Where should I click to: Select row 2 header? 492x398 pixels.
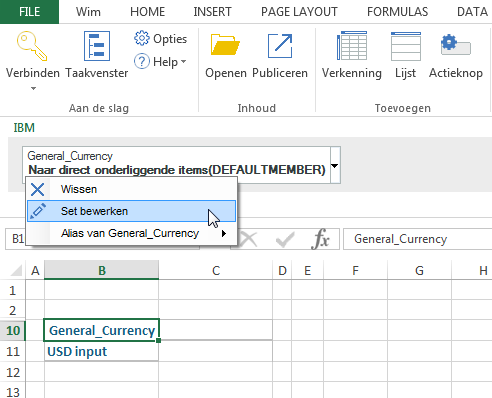point(13,310)
